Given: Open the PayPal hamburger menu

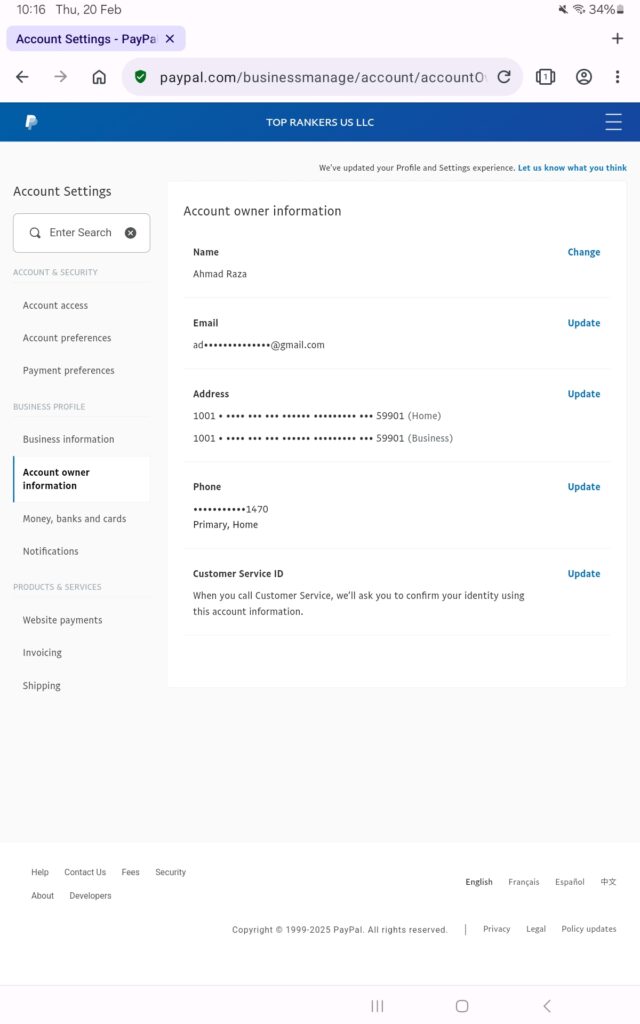Looking at the screenshot, I should click(x=613, y=122).
